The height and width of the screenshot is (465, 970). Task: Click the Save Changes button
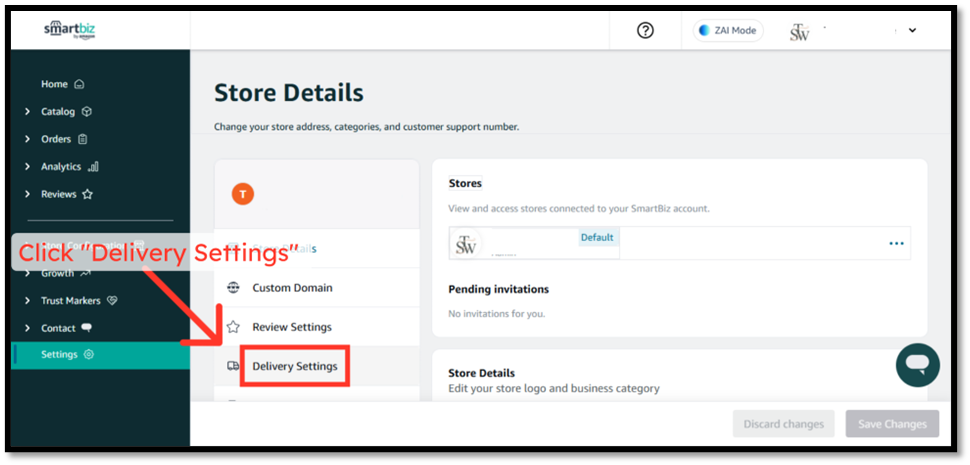(892, 424)
